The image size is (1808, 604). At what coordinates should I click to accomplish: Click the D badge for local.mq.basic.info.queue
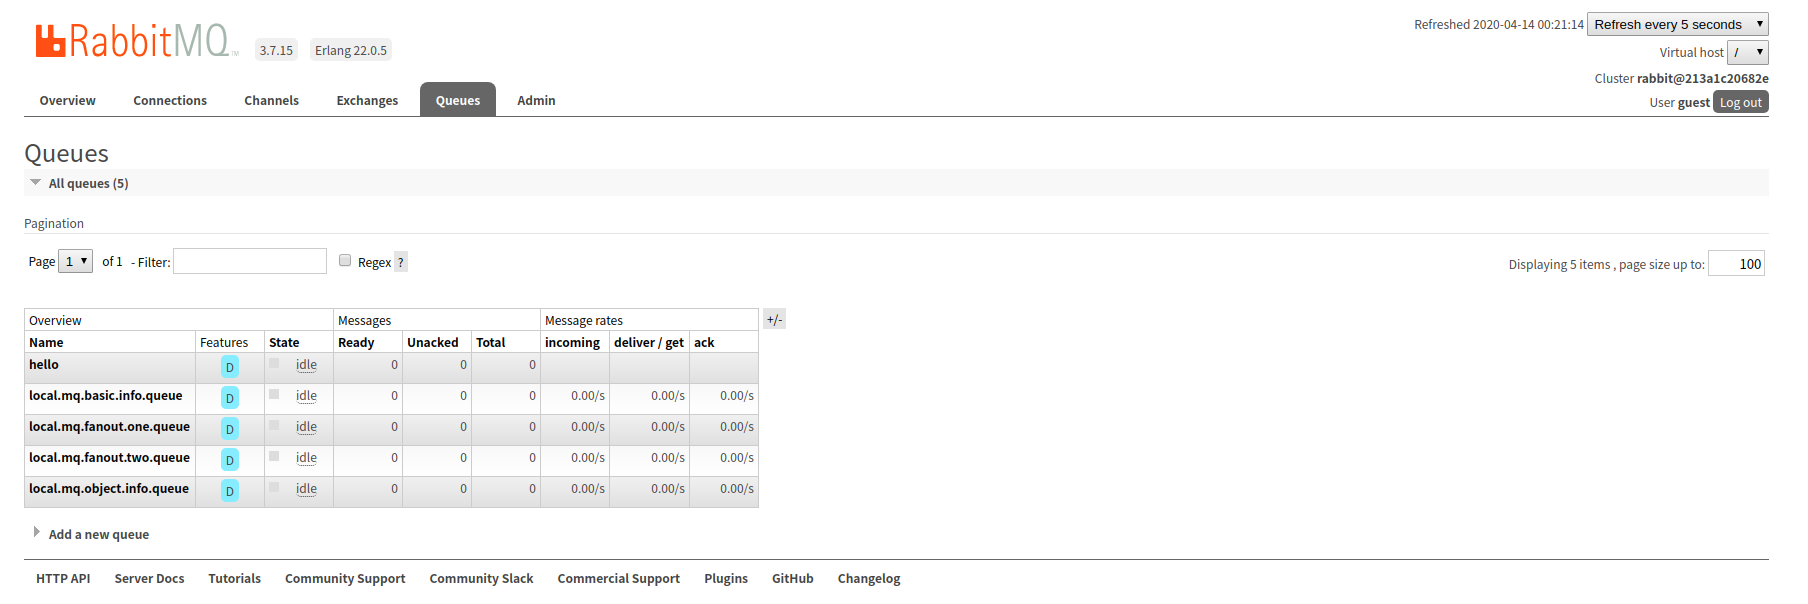pos(230,398)
